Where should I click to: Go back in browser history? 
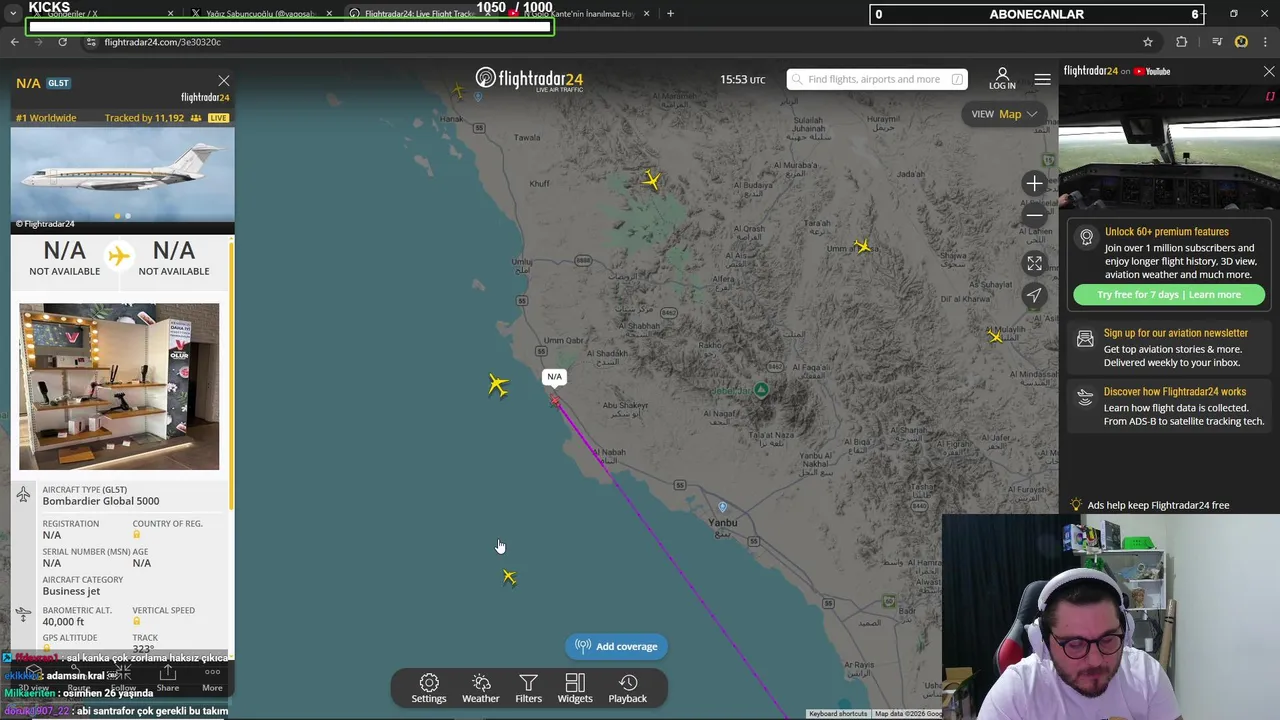point(14,42)
